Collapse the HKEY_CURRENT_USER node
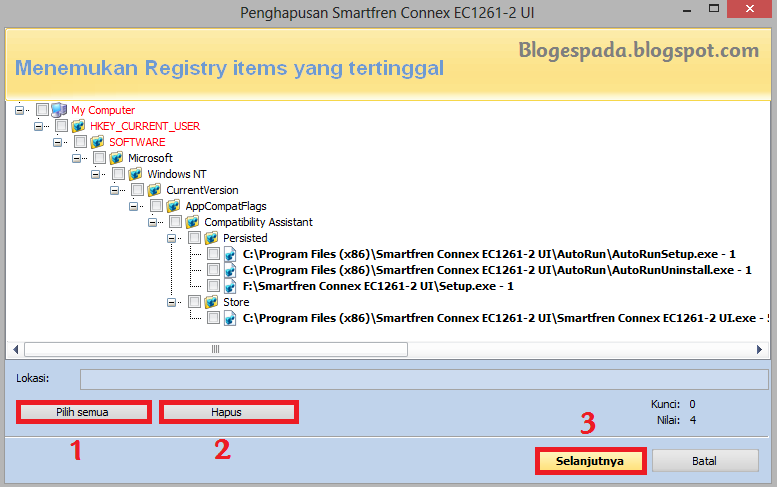Viewport: 777px width, 487px height. (x=38, y=126)
